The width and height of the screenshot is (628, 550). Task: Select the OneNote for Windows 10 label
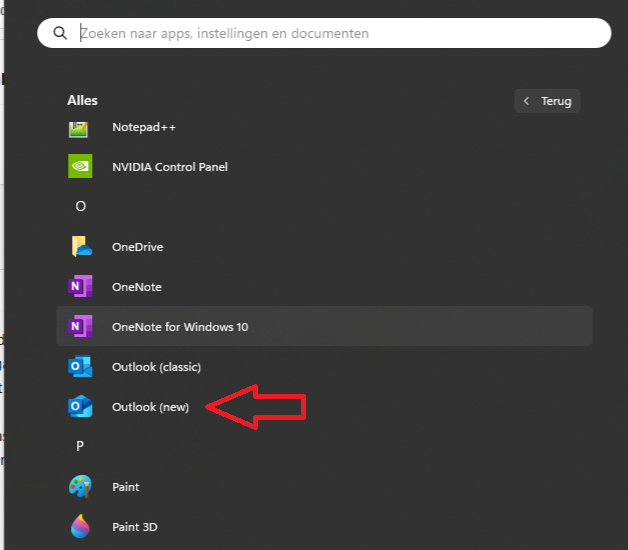click(180, 327)
